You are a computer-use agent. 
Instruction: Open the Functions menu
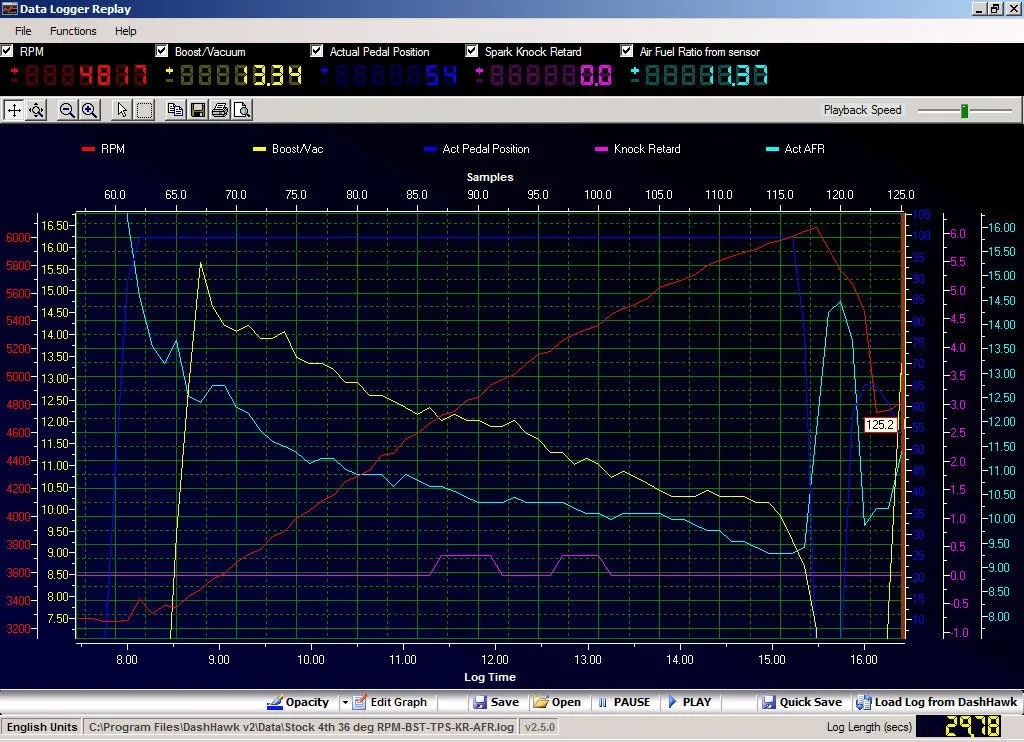click(x=73, y=31)
